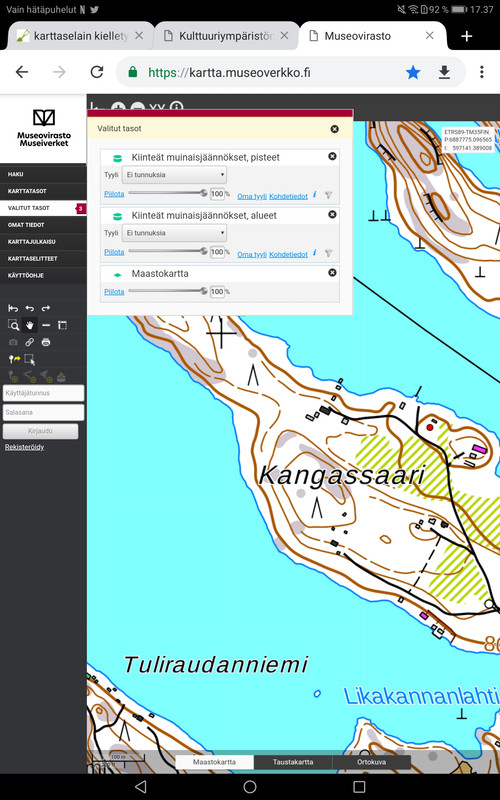Focus the Salasana password field
This screenshot has width=500, height=800.
(x=43, y=412)
